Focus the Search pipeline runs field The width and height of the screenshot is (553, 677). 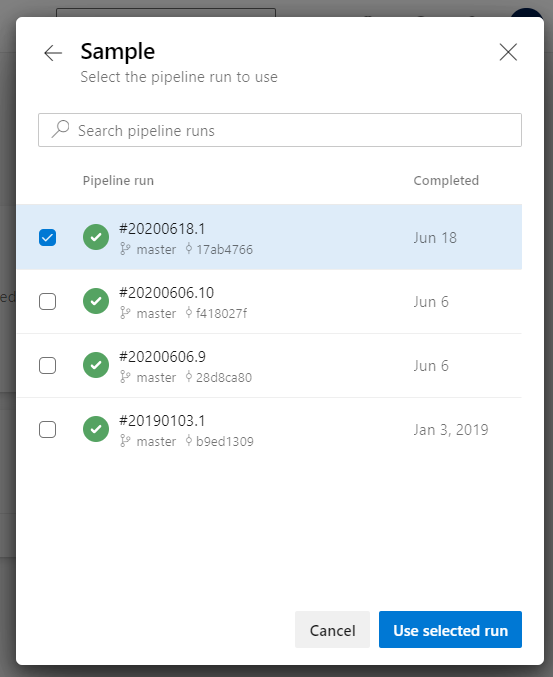tap(280, 130)
